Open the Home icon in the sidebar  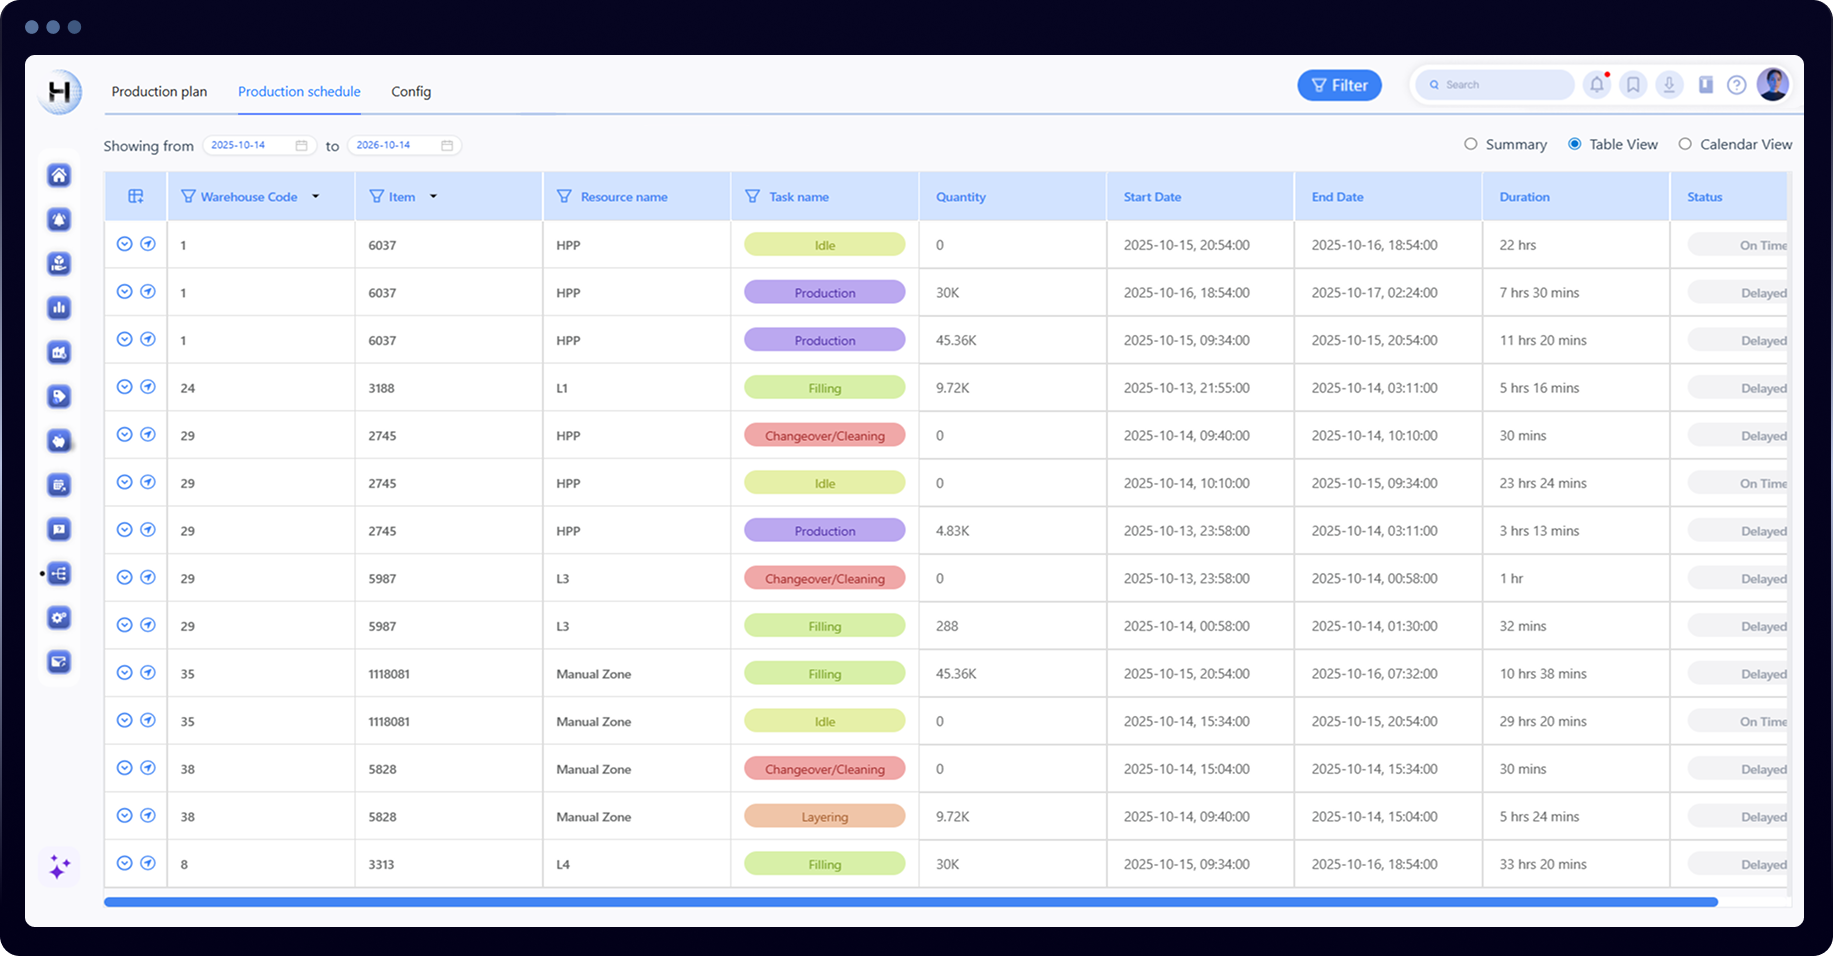coord(59,175)
